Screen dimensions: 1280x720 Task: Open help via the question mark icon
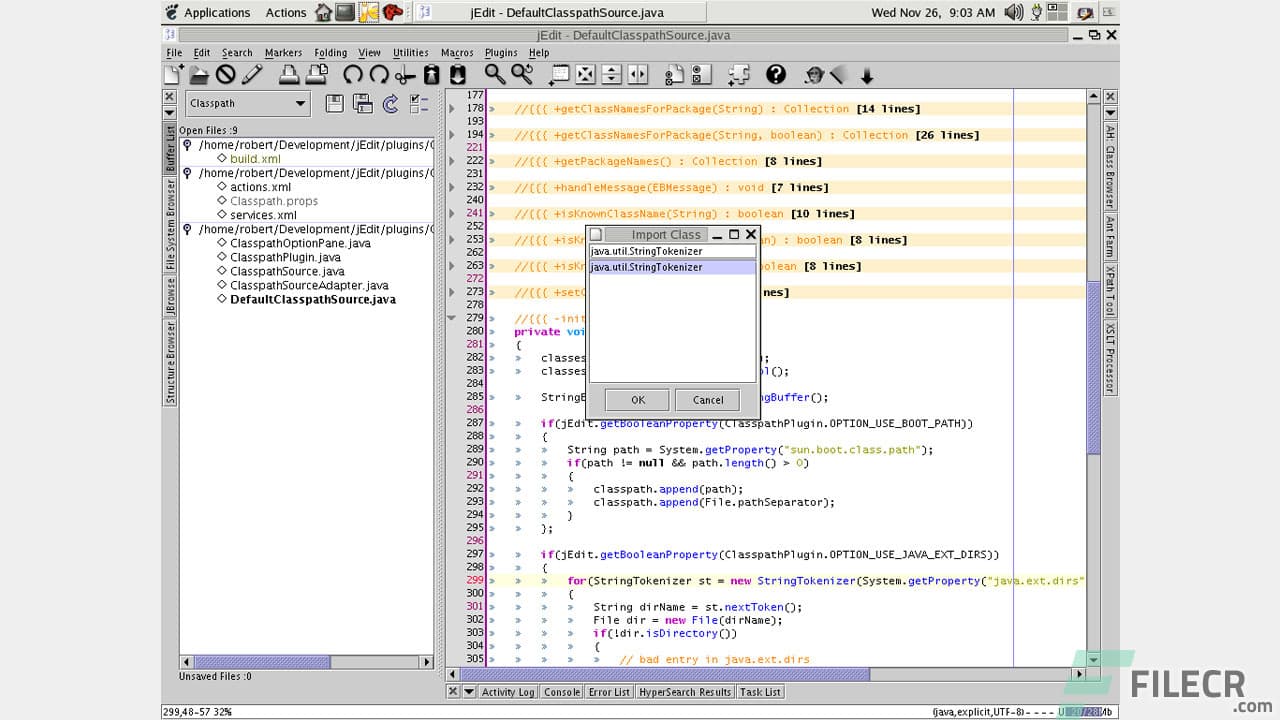775,74
